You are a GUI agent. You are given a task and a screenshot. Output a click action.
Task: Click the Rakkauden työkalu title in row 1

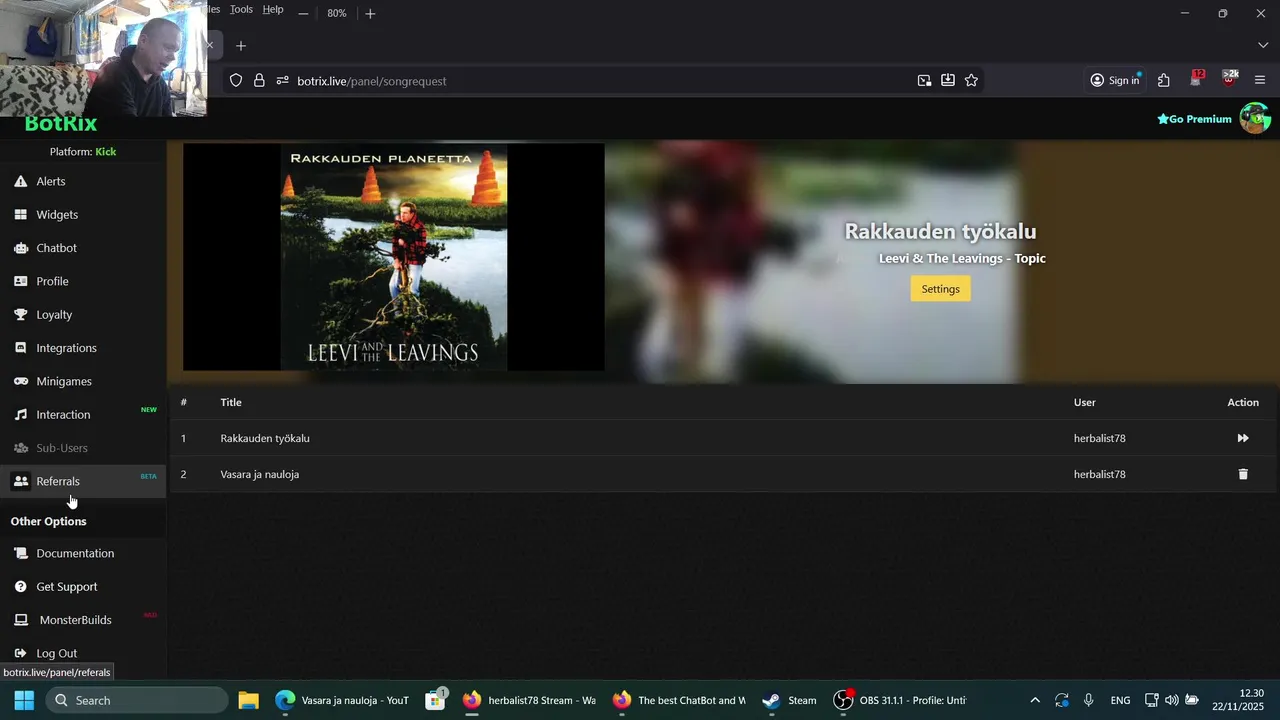[265, 438]
